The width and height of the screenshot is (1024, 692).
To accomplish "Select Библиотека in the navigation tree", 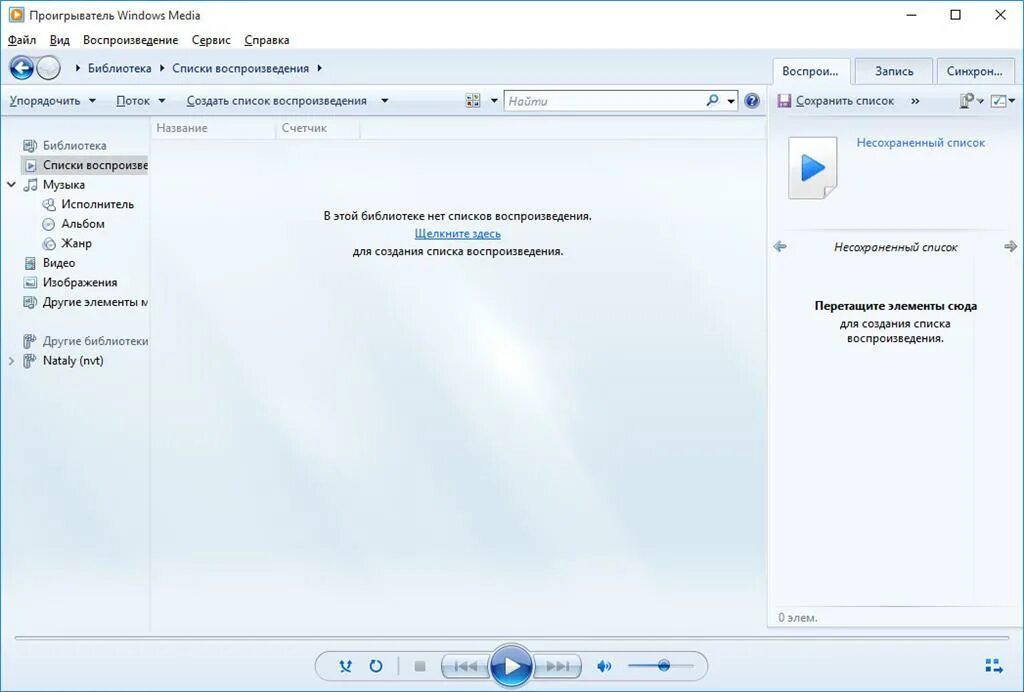I will coord(74,146).
